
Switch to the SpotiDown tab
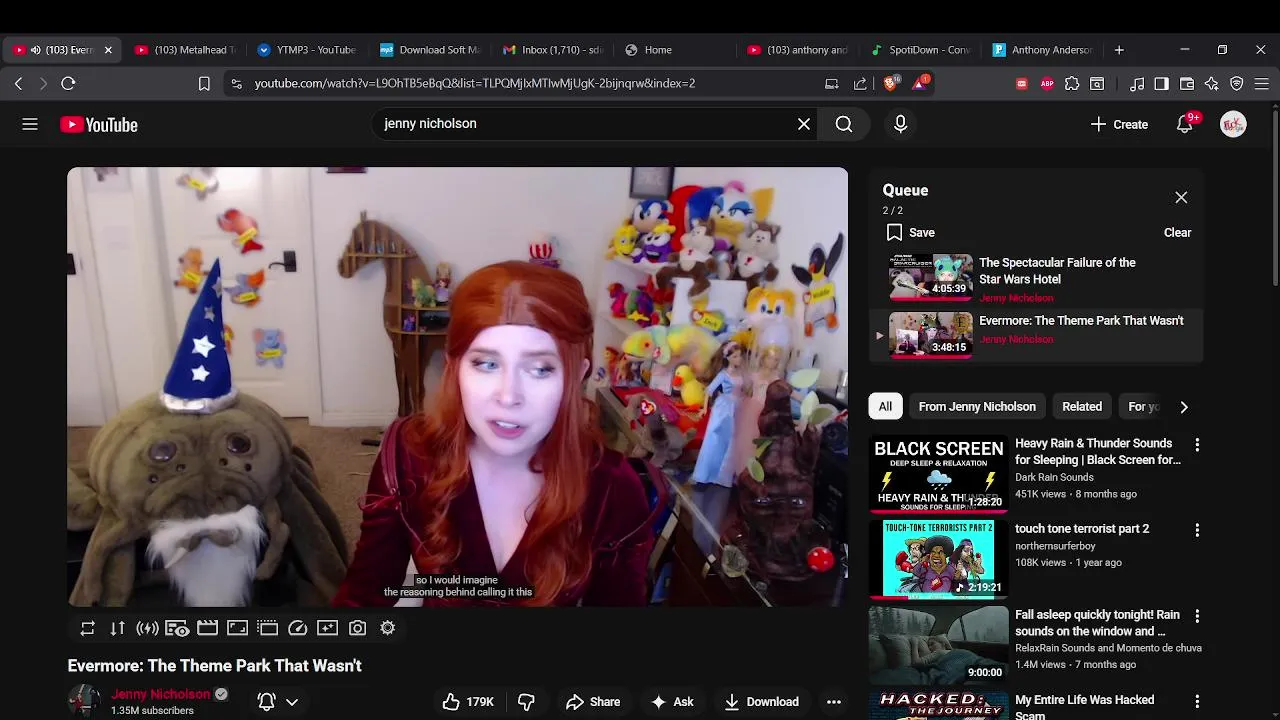(x=920, y=50)
